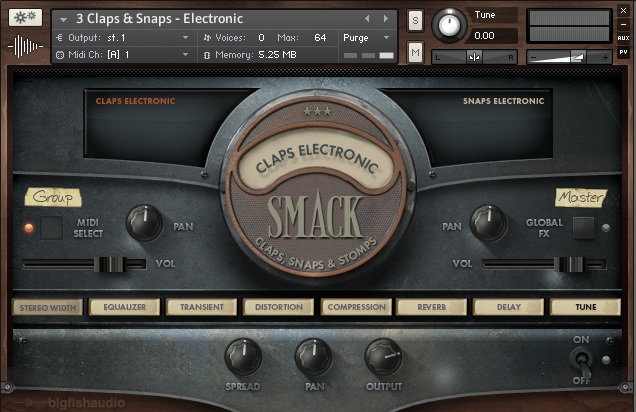This screenshot has width=636, height=412.
Task: Click the orange MIDI Select LED
Action: coord(29,227)
